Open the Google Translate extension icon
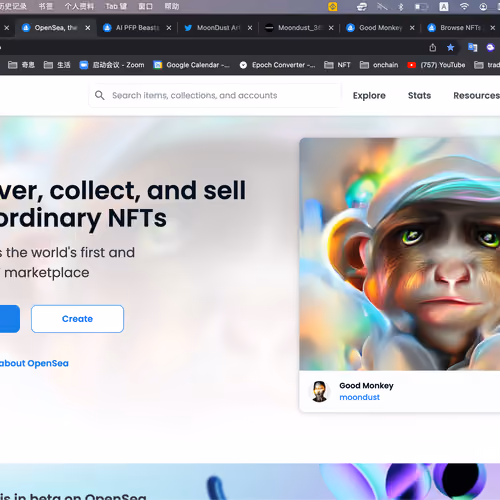The width and height of the screenshot is (500, 500). pos(472,48)
